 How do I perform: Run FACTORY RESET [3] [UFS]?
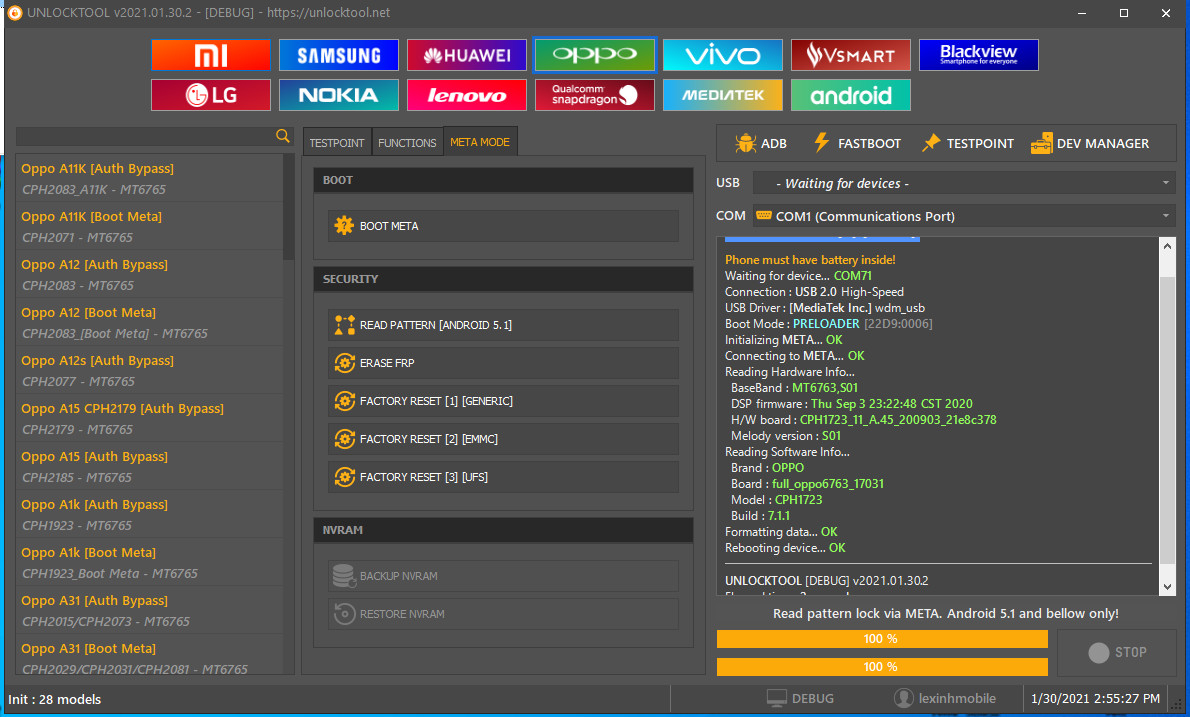coord(503,476)
